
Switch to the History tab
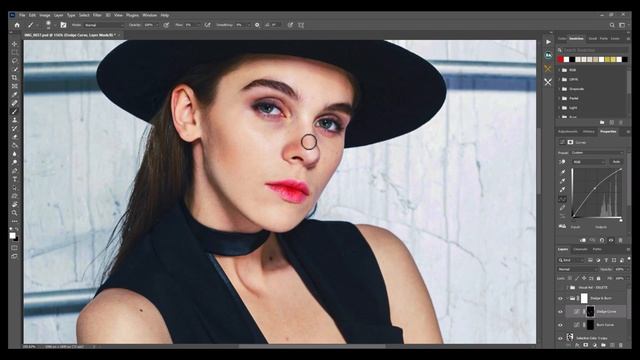click(589, 131)
